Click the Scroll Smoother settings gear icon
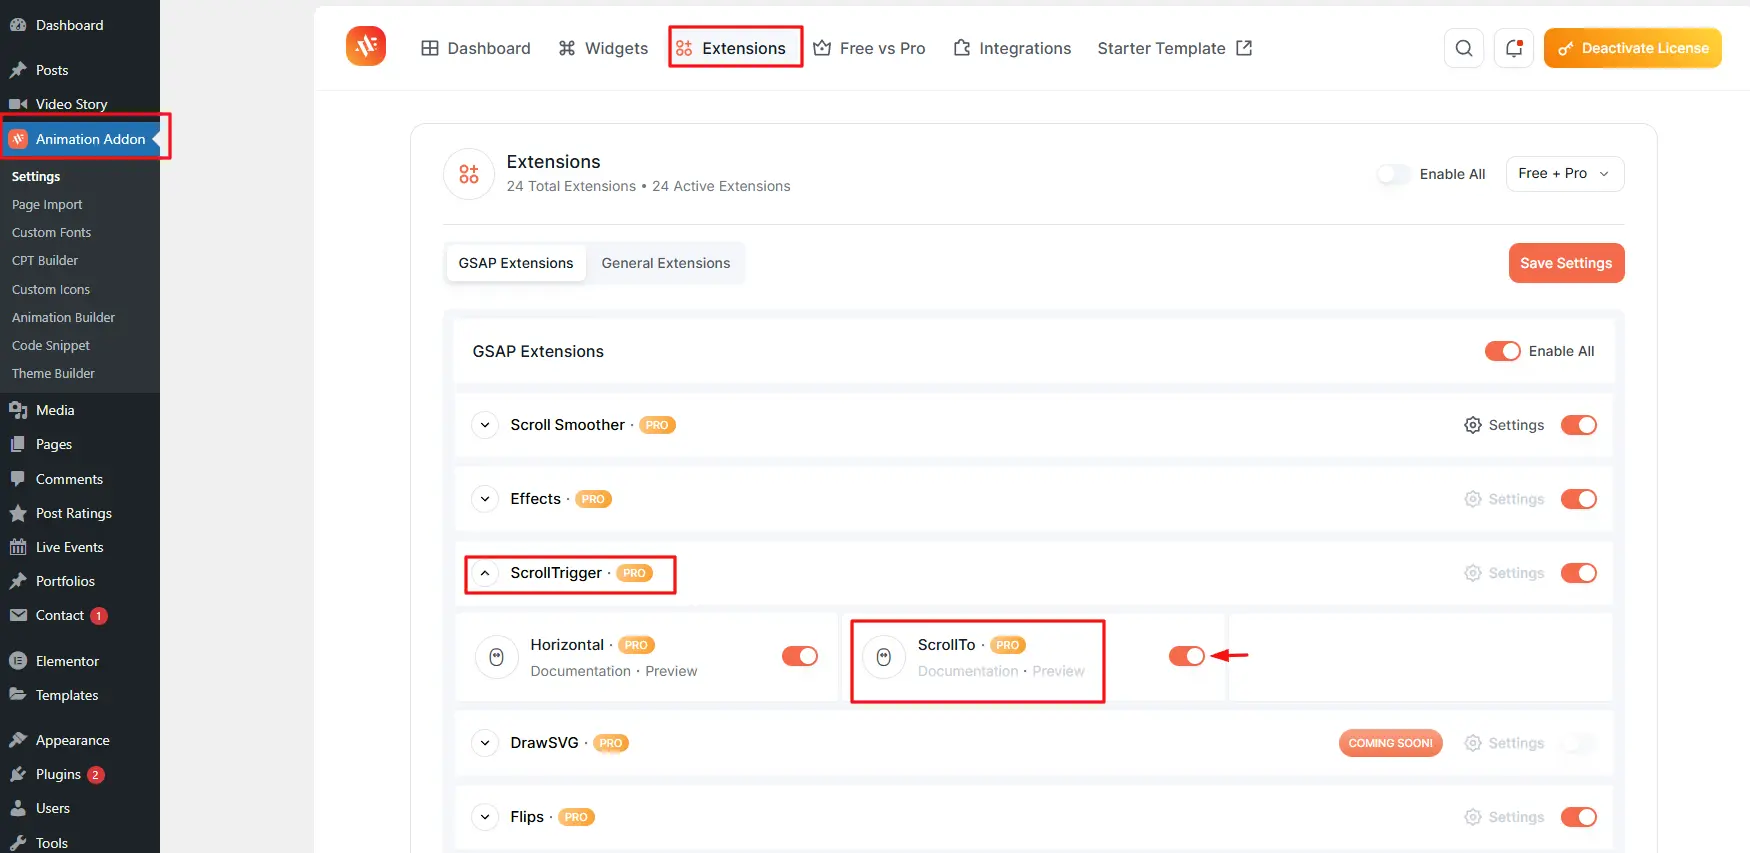Image resolution: width=1750 pixels, height=853 pixels. (x=1472, y=425)
